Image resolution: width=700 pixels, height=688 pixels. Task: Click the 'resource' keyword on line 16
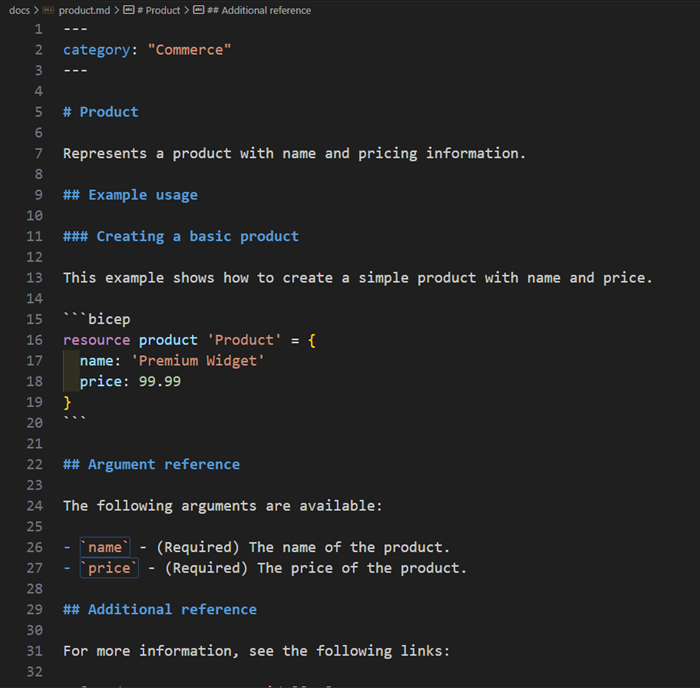coord(96,340)
